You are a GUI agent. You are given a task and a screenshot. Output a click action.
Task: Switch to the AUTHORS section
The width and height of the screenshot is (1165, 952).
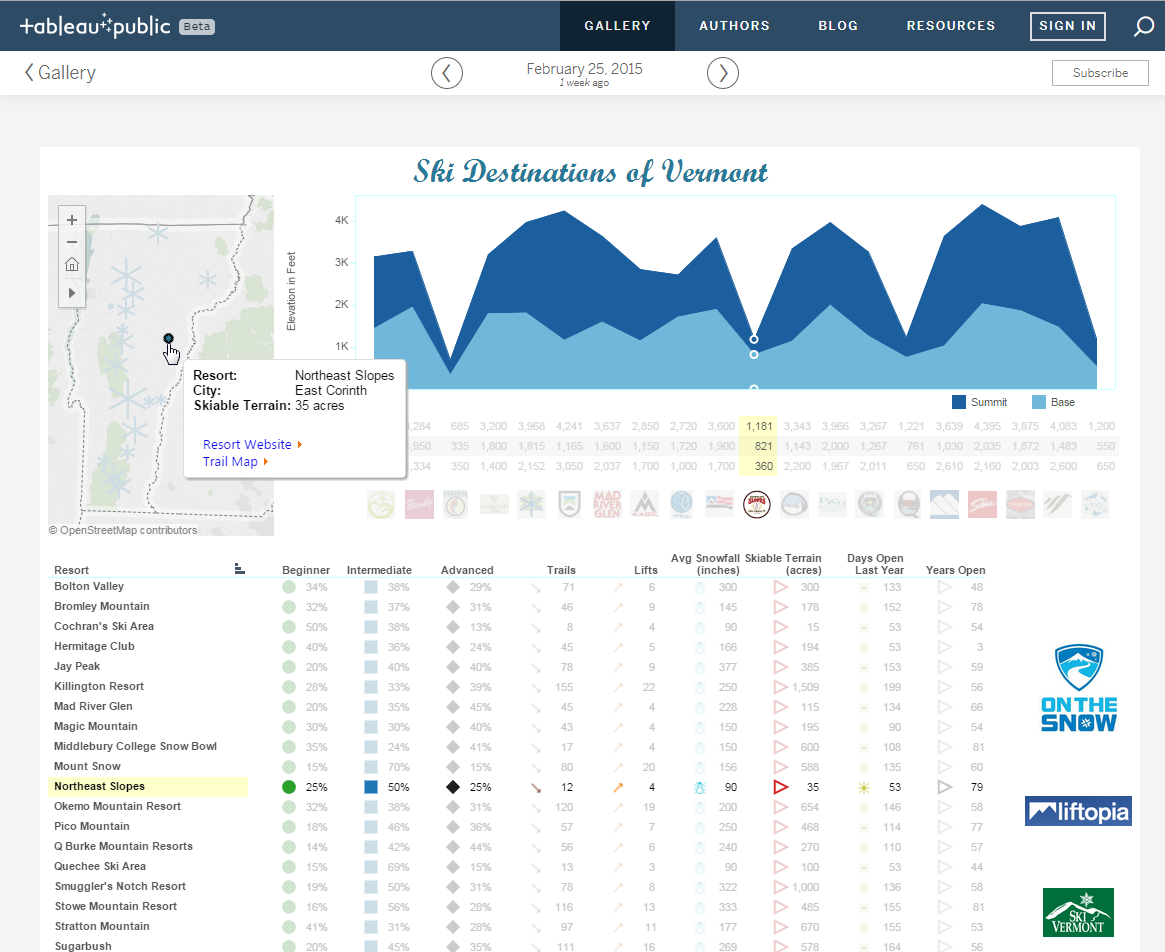click(x=734, y=25)
